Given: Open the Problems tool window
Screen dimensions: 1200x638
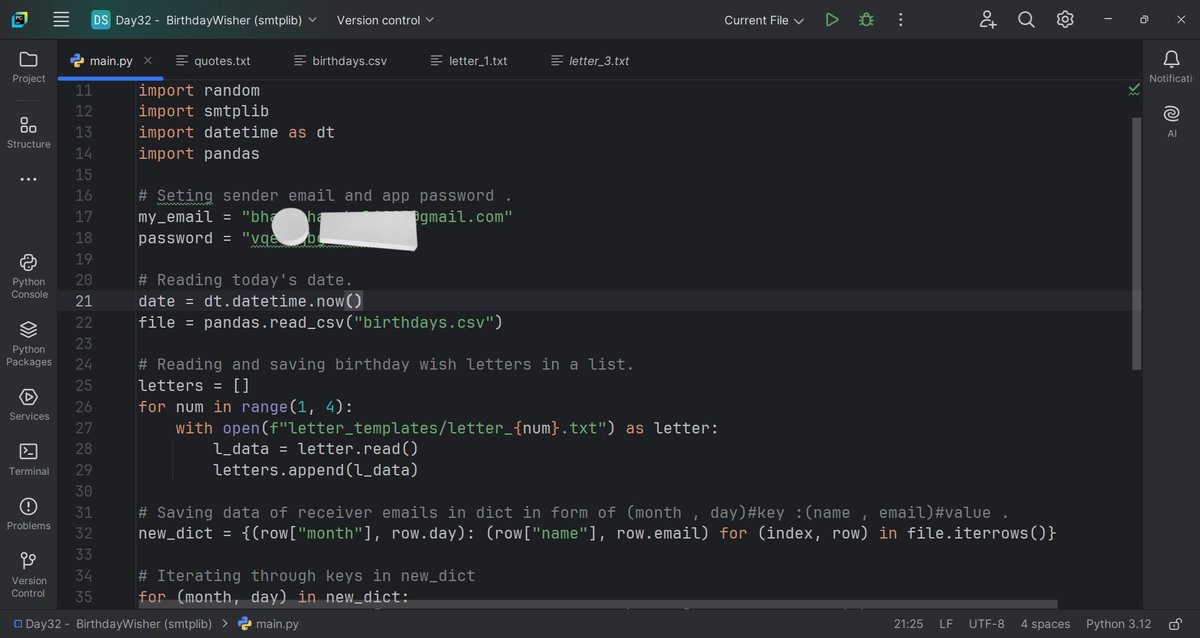Looking at the screenshot, I should 28,513.
